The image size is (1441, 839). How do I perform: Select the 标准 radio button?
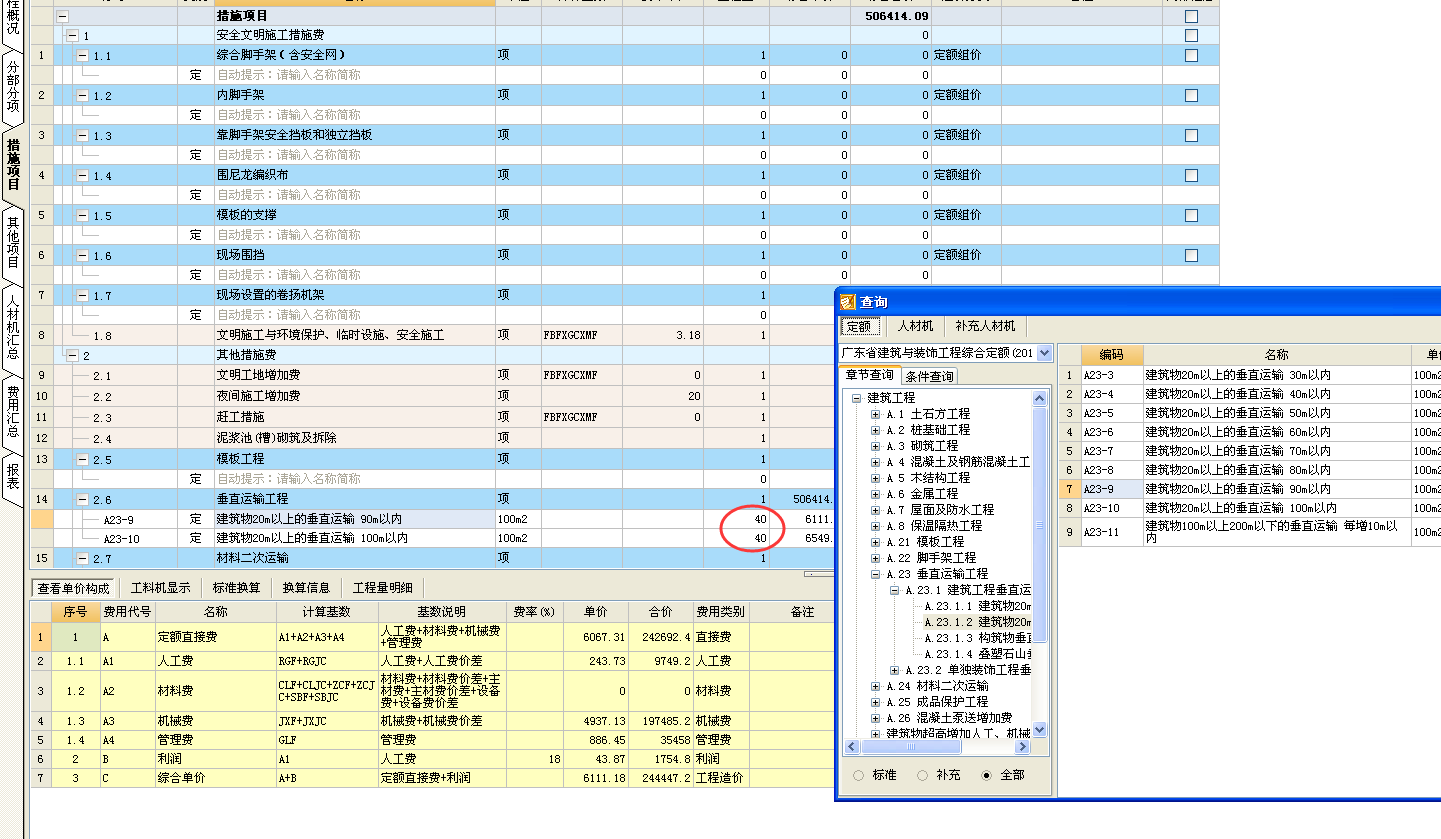tap(858, 775)
